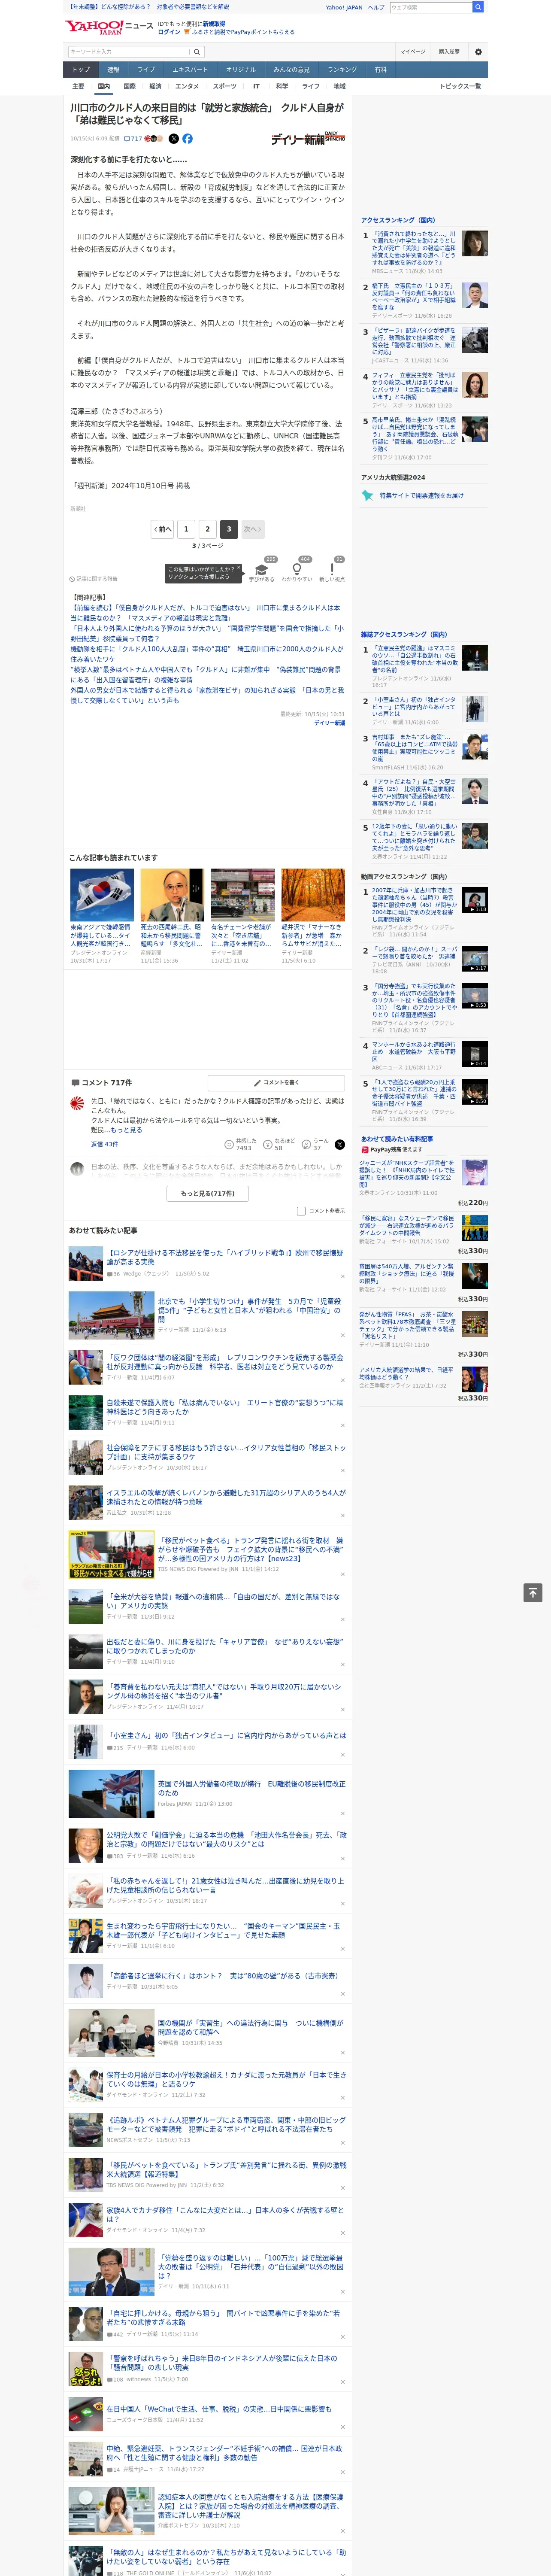Viewport: 551px width, 2576px height.
Task: Open the エキスパート tab
Action: click(x=190, y=69)
